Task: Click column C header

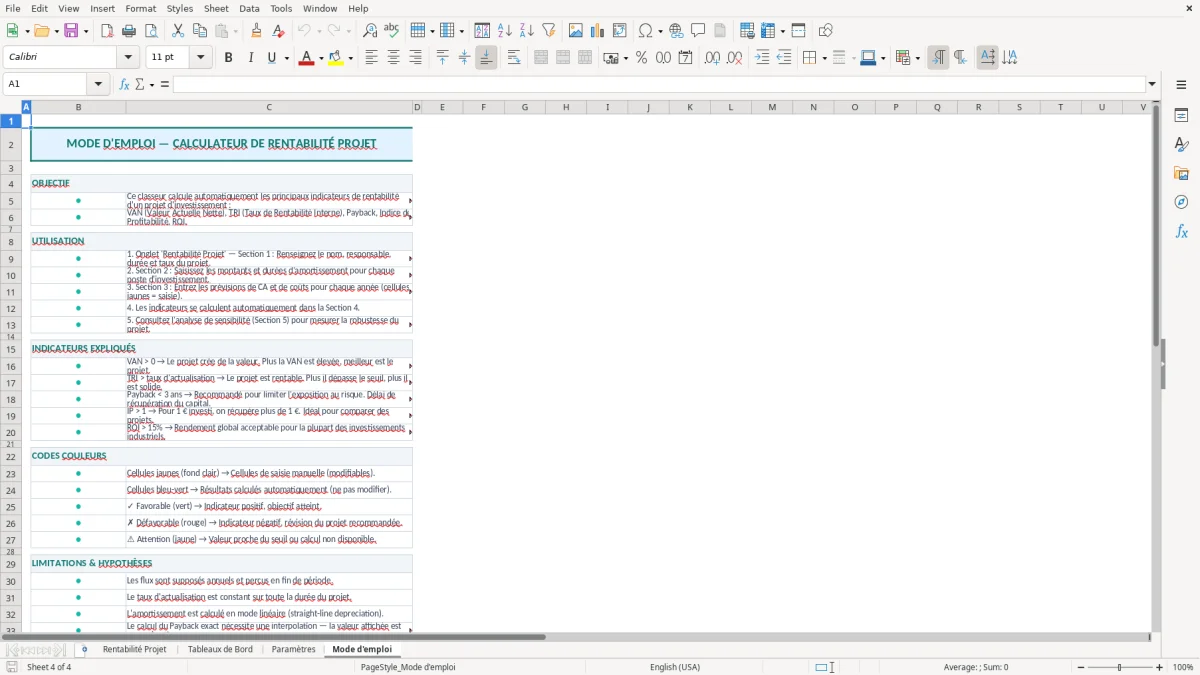Action: pyautogui.click(x=269, y=107)
